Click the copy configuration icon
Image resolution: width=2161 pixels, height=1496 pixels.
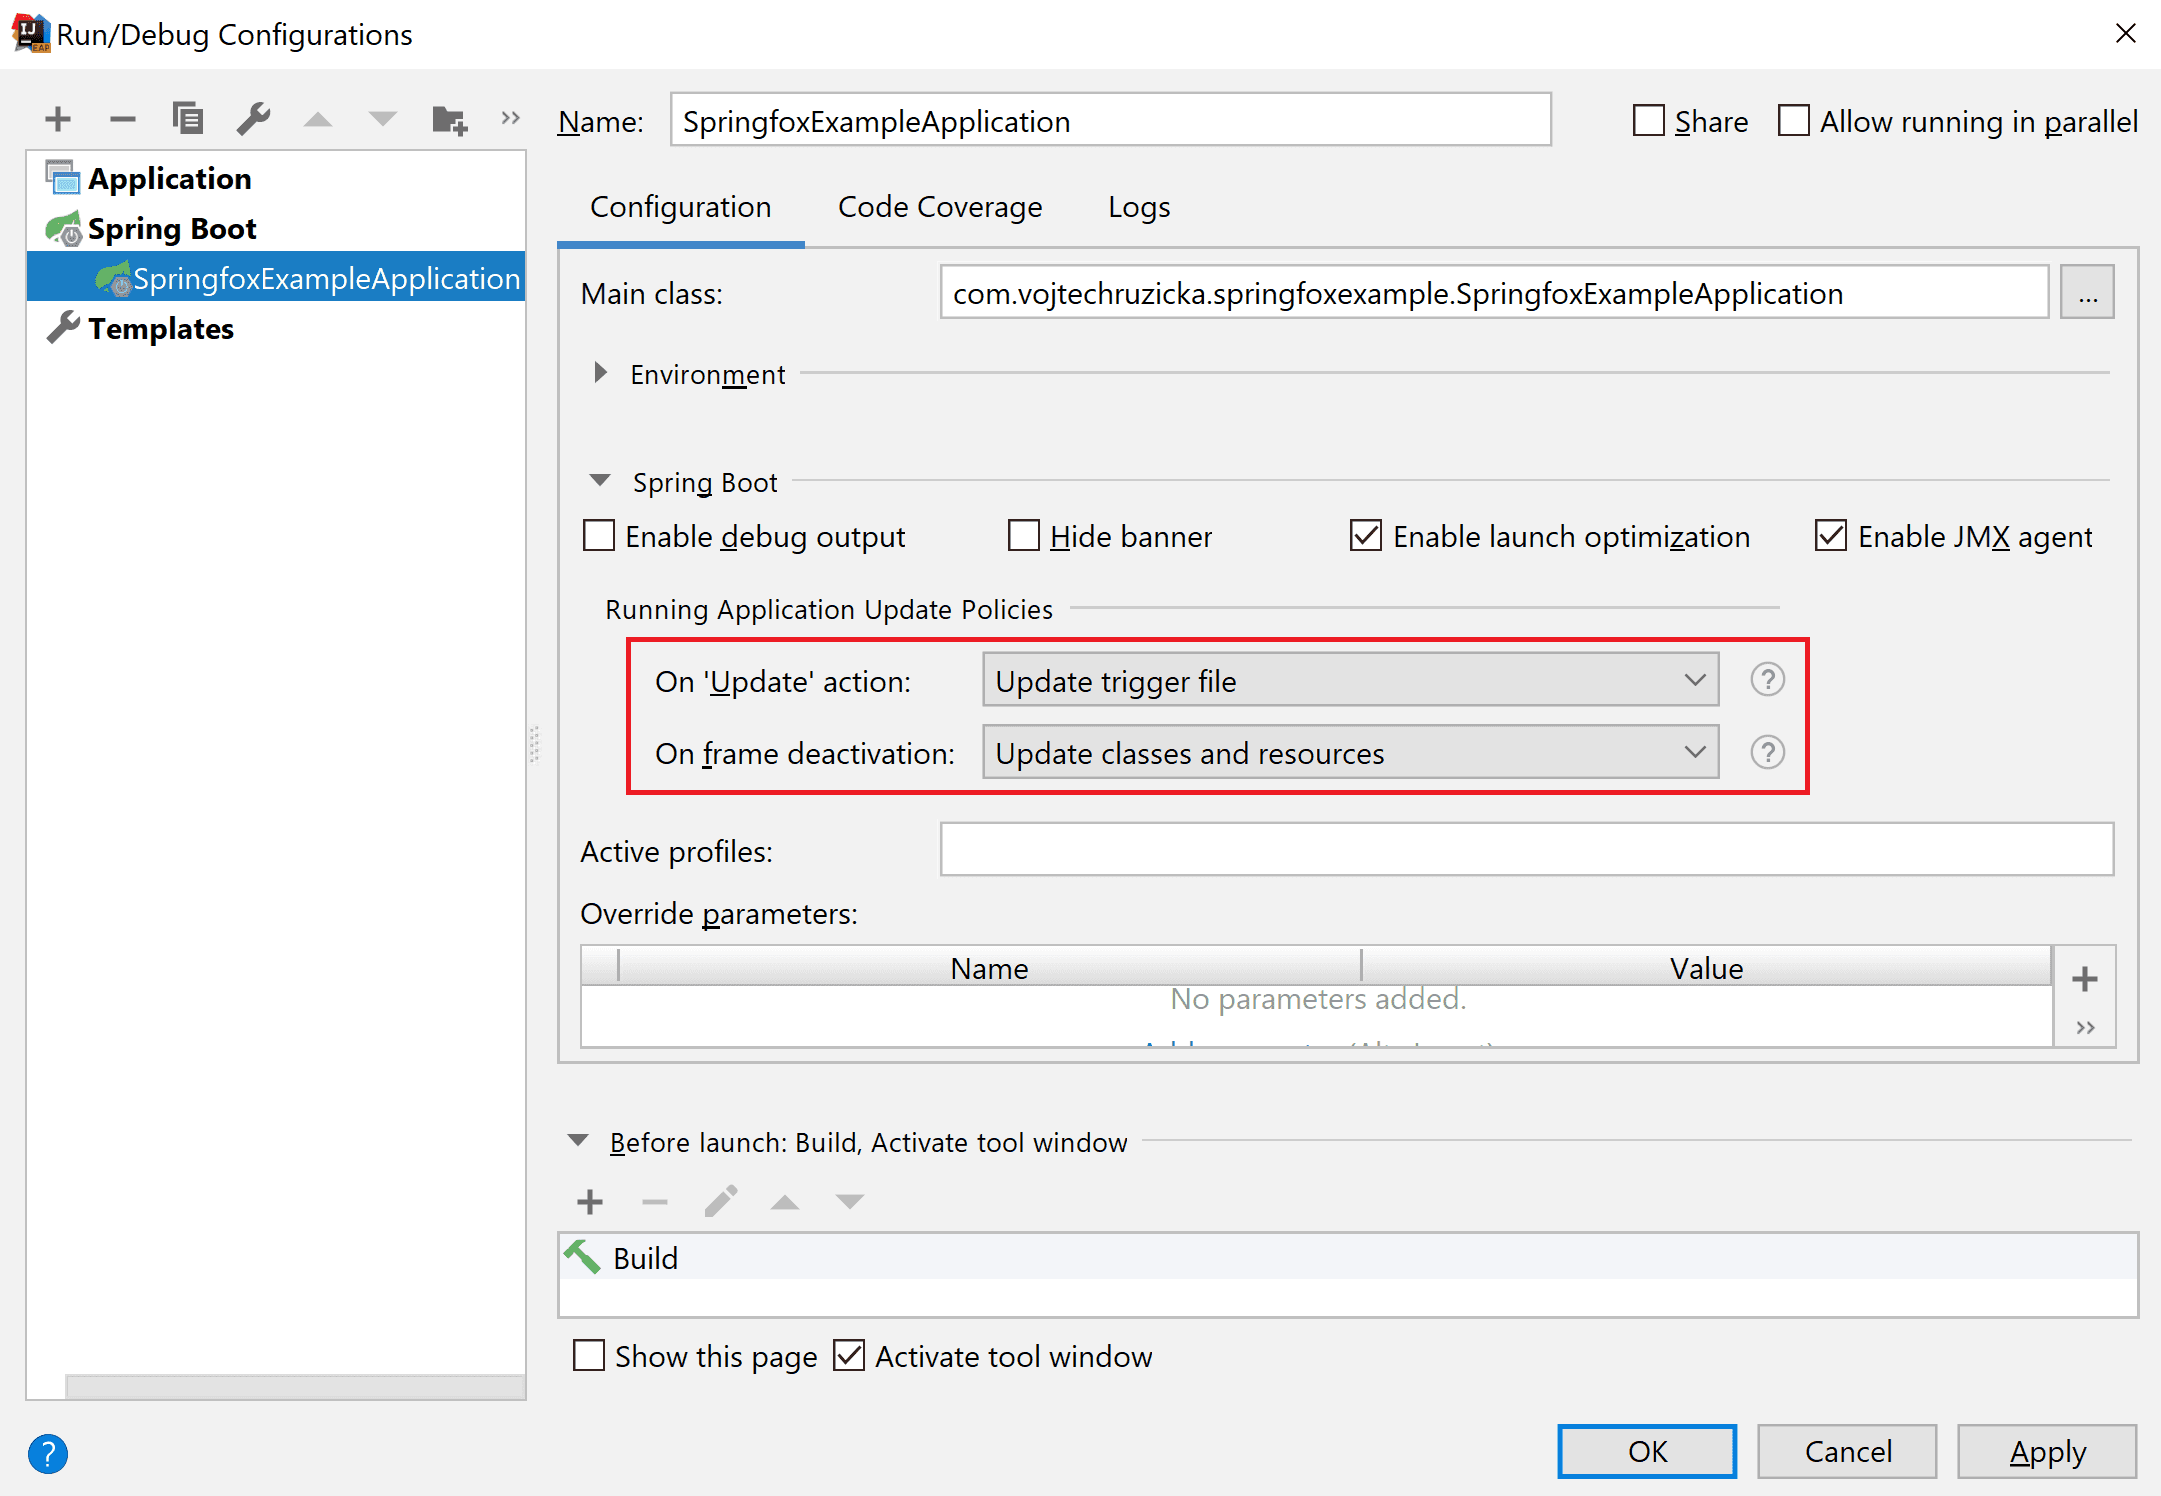pyautogui.click(x=187, y=119)
